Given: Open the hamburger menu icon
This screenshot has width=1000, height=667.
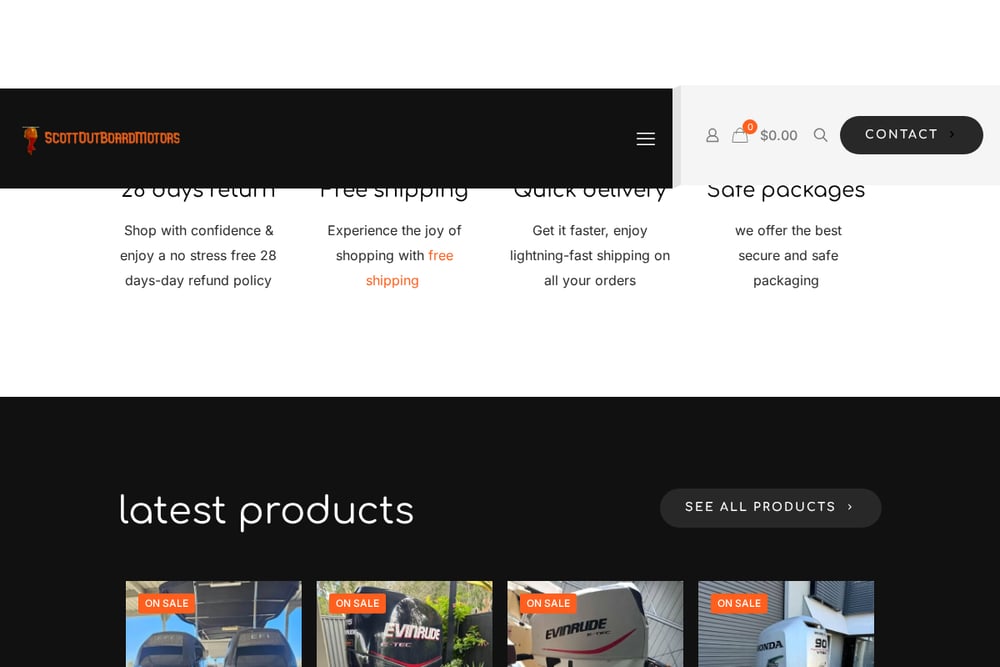Looking at the screenshot, I should (645, 138).
